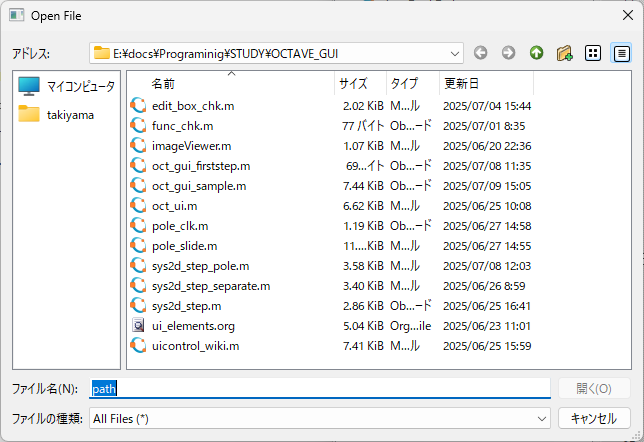Click the Octave icon of imageViewer.m
The image size is (644, 442).
(138, 146)
